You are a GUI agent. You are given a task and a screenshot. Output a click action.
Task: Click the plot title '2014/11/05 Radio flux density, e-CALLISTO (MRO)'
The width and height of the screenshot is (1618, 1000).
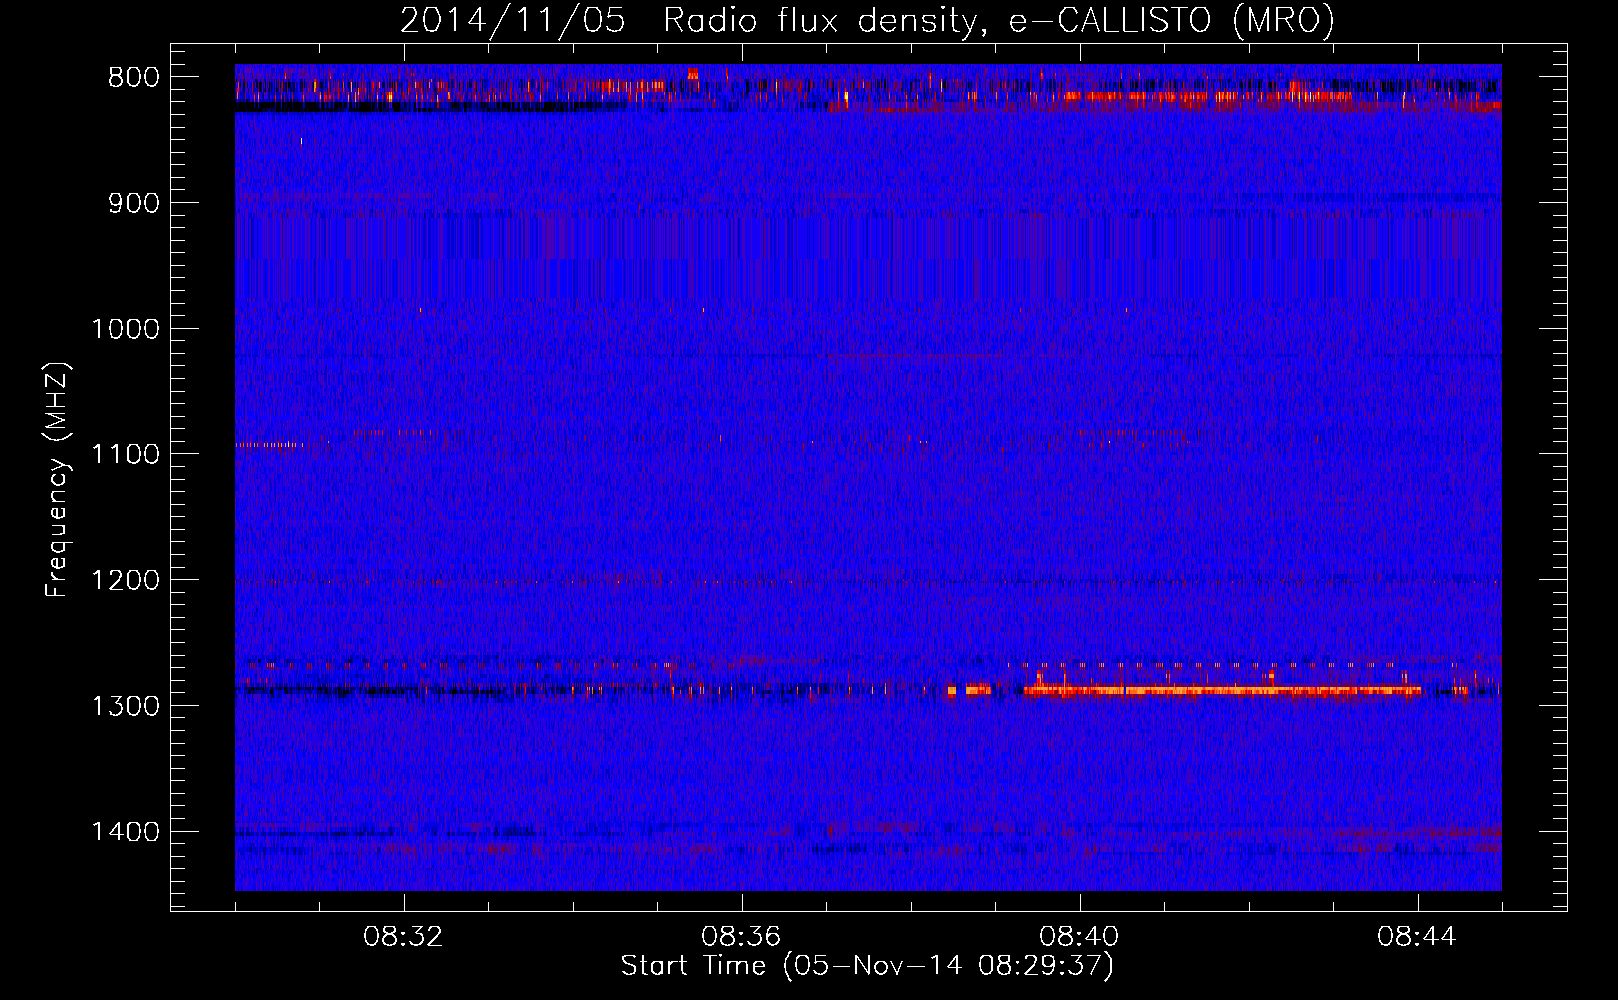tap(867, 21)
